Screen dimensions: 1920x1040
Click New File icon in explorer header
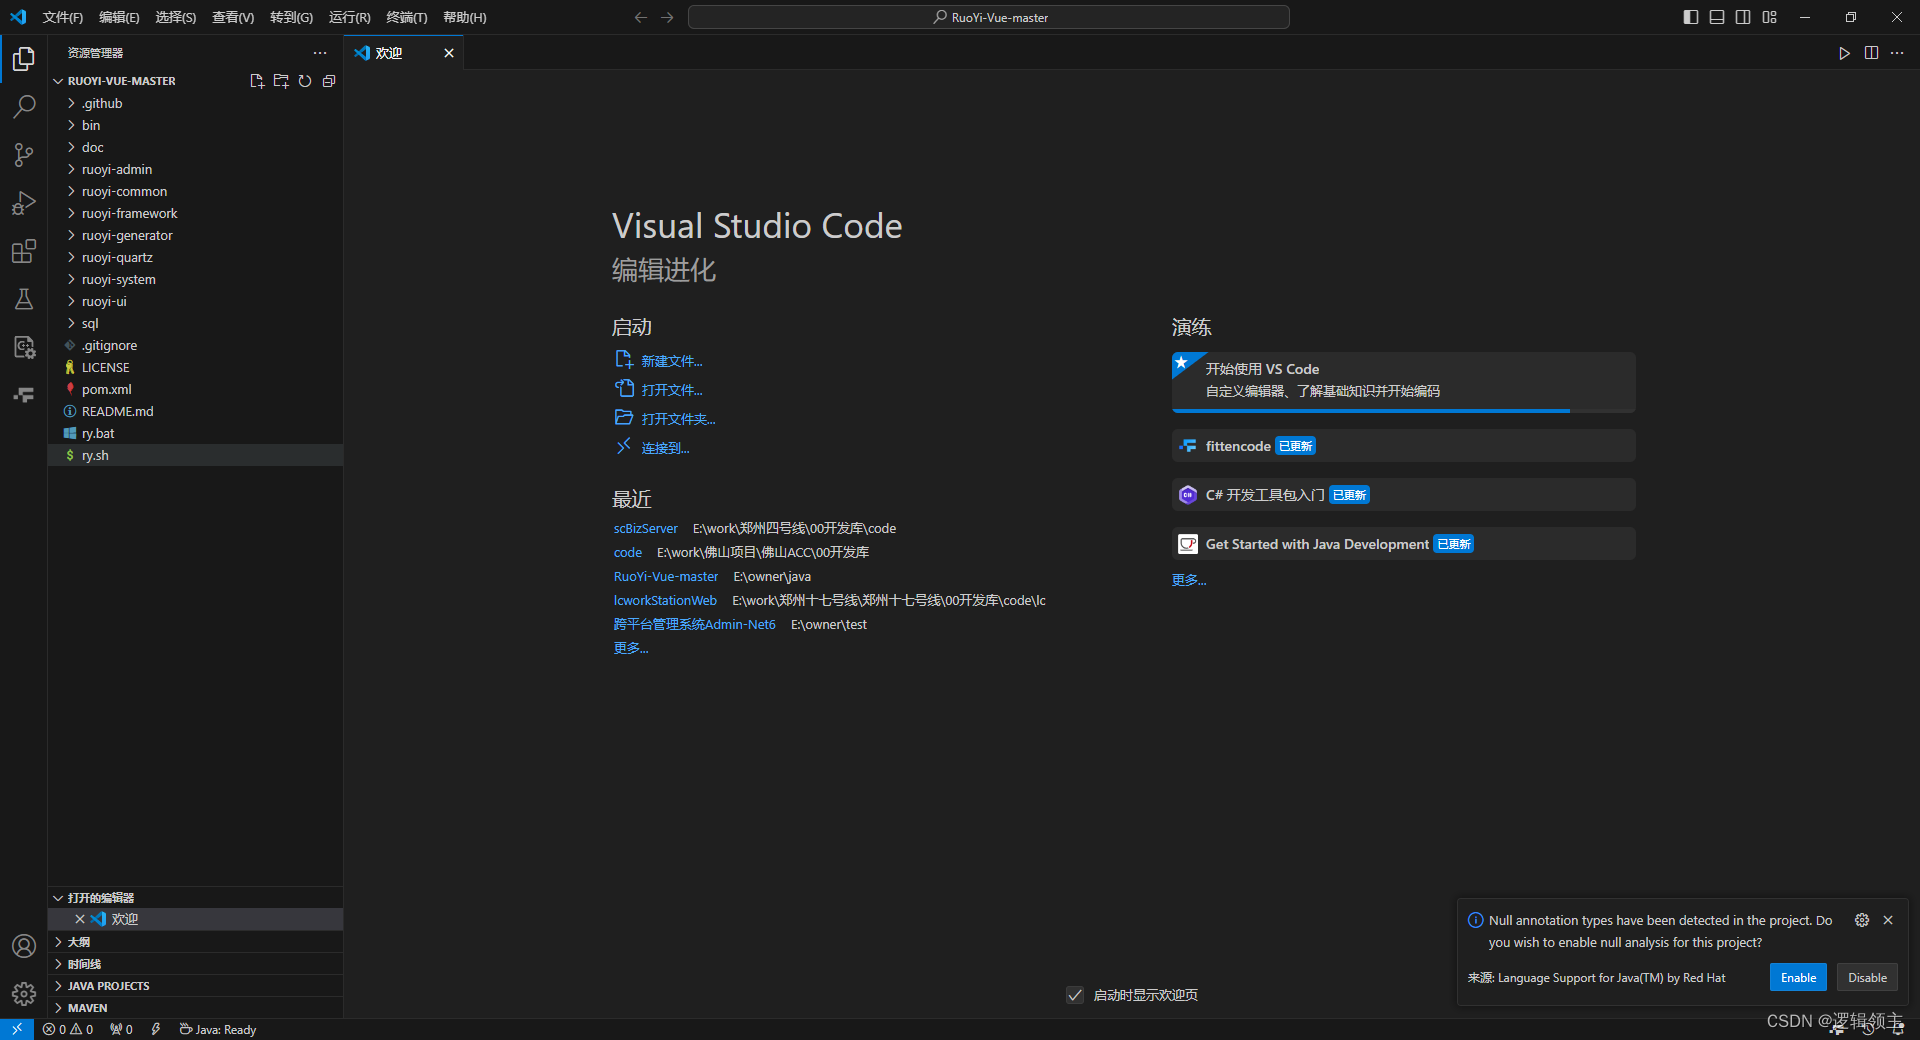pos(257,81)
